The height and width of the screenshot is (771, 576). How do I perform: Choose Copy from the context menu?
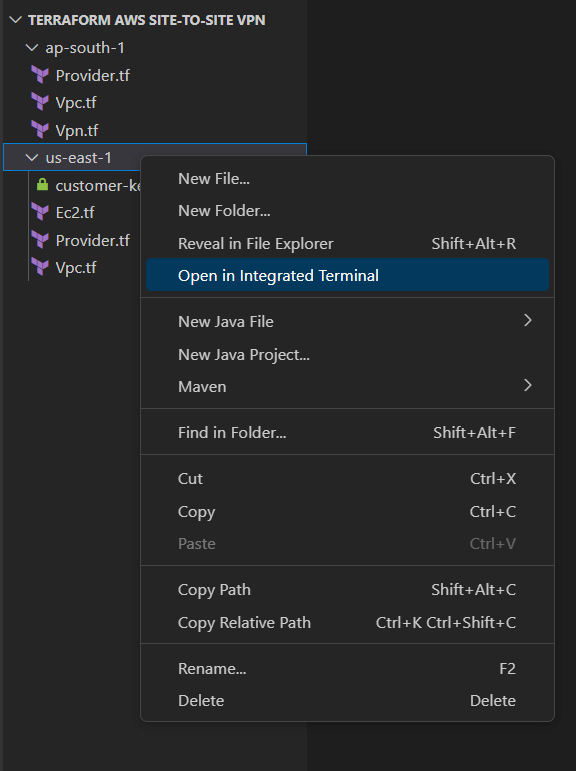pos(347,511)
